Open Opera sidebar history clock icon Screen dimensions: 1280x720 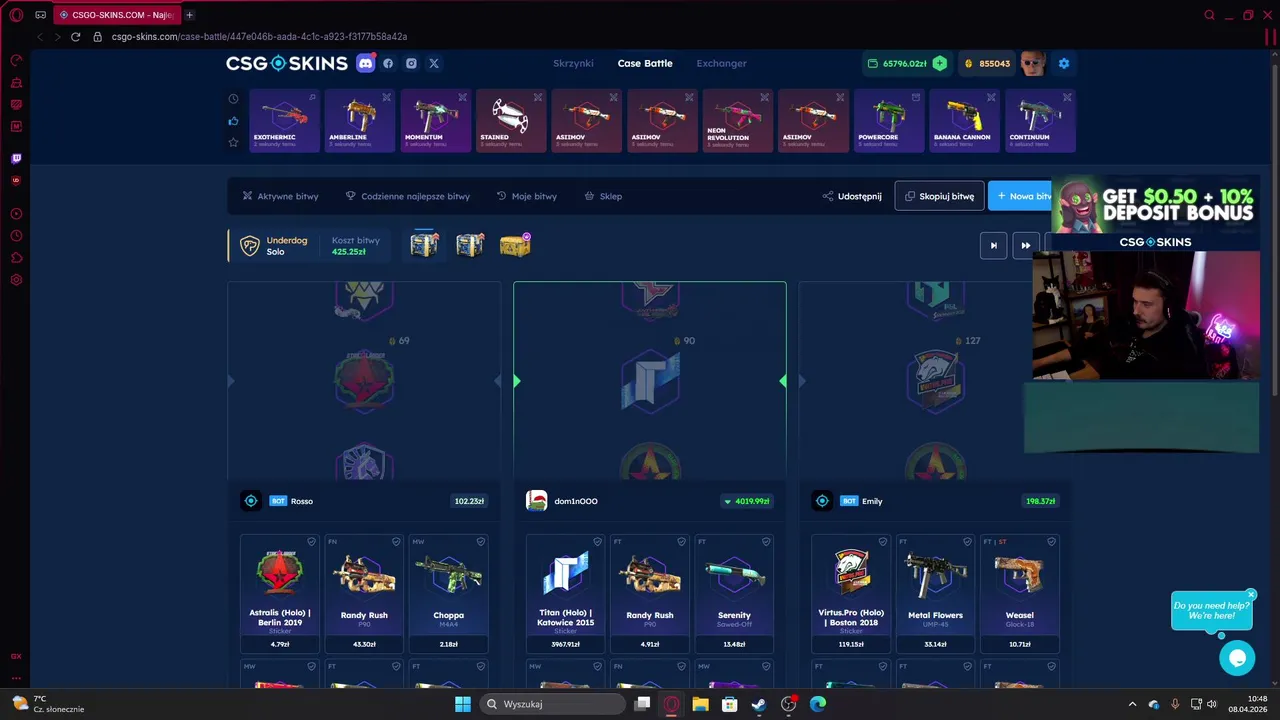(x=16, y=236)
